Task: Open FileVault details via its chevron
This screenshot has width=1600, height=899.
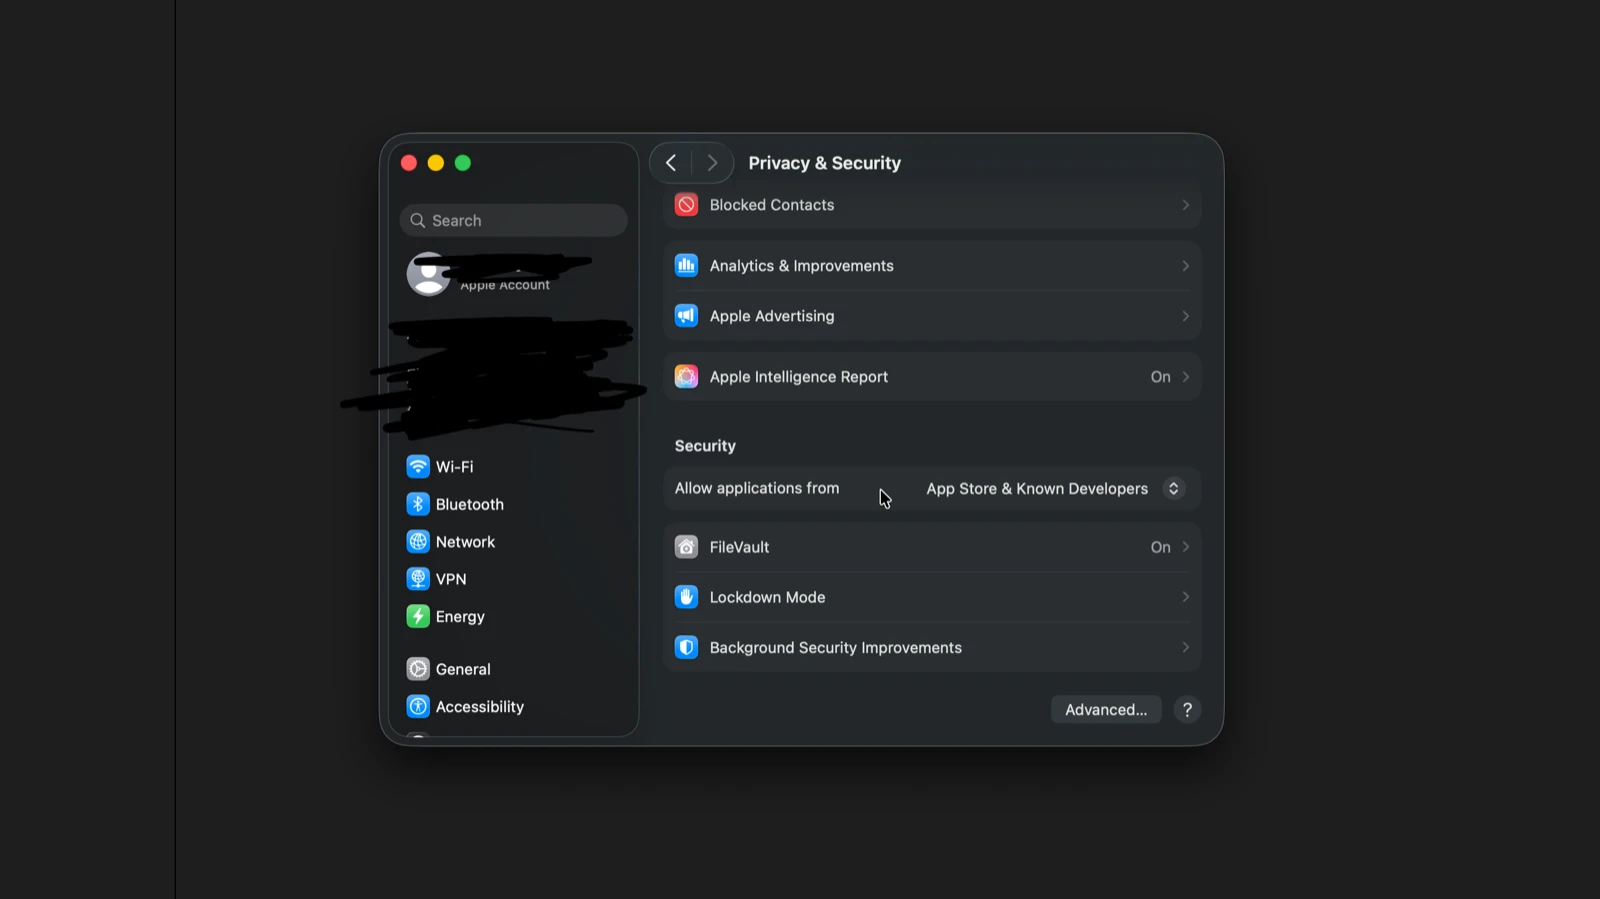Action: [1186, 547]
